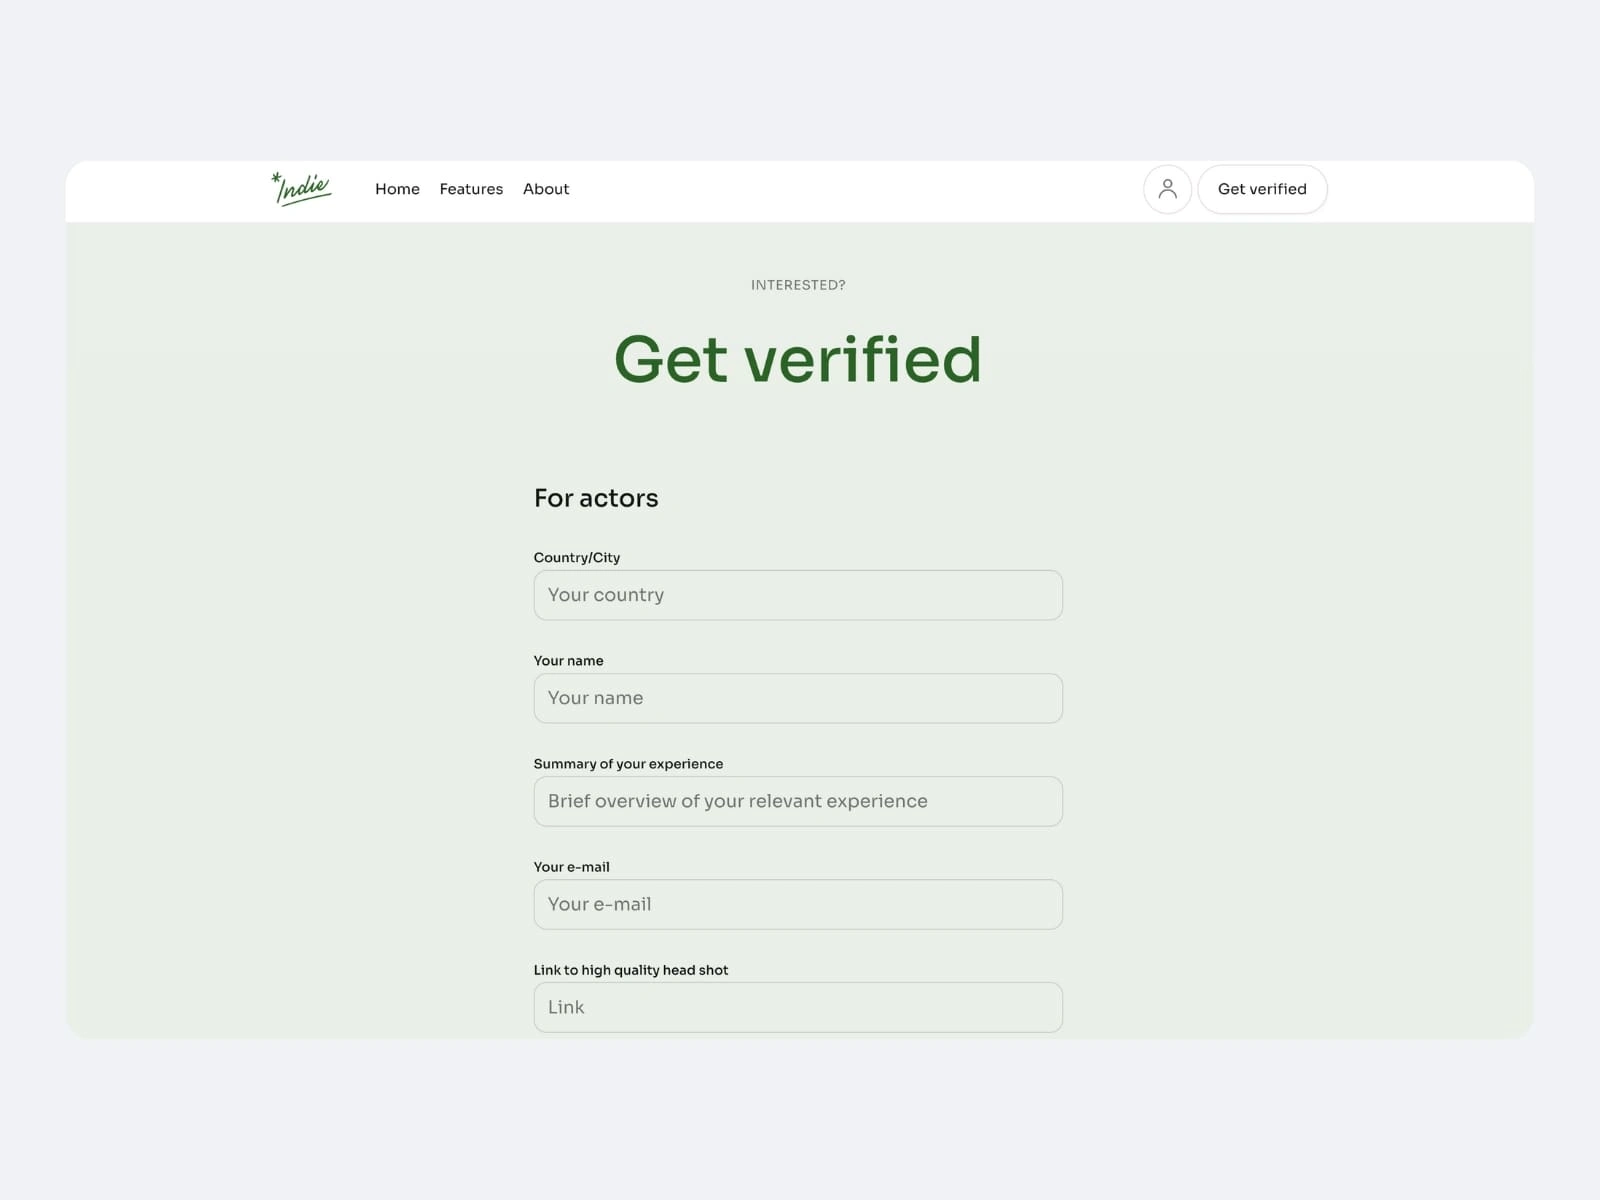Focus the Your e-mail input box
1600x1200 pixels.
tap(798, 904)
